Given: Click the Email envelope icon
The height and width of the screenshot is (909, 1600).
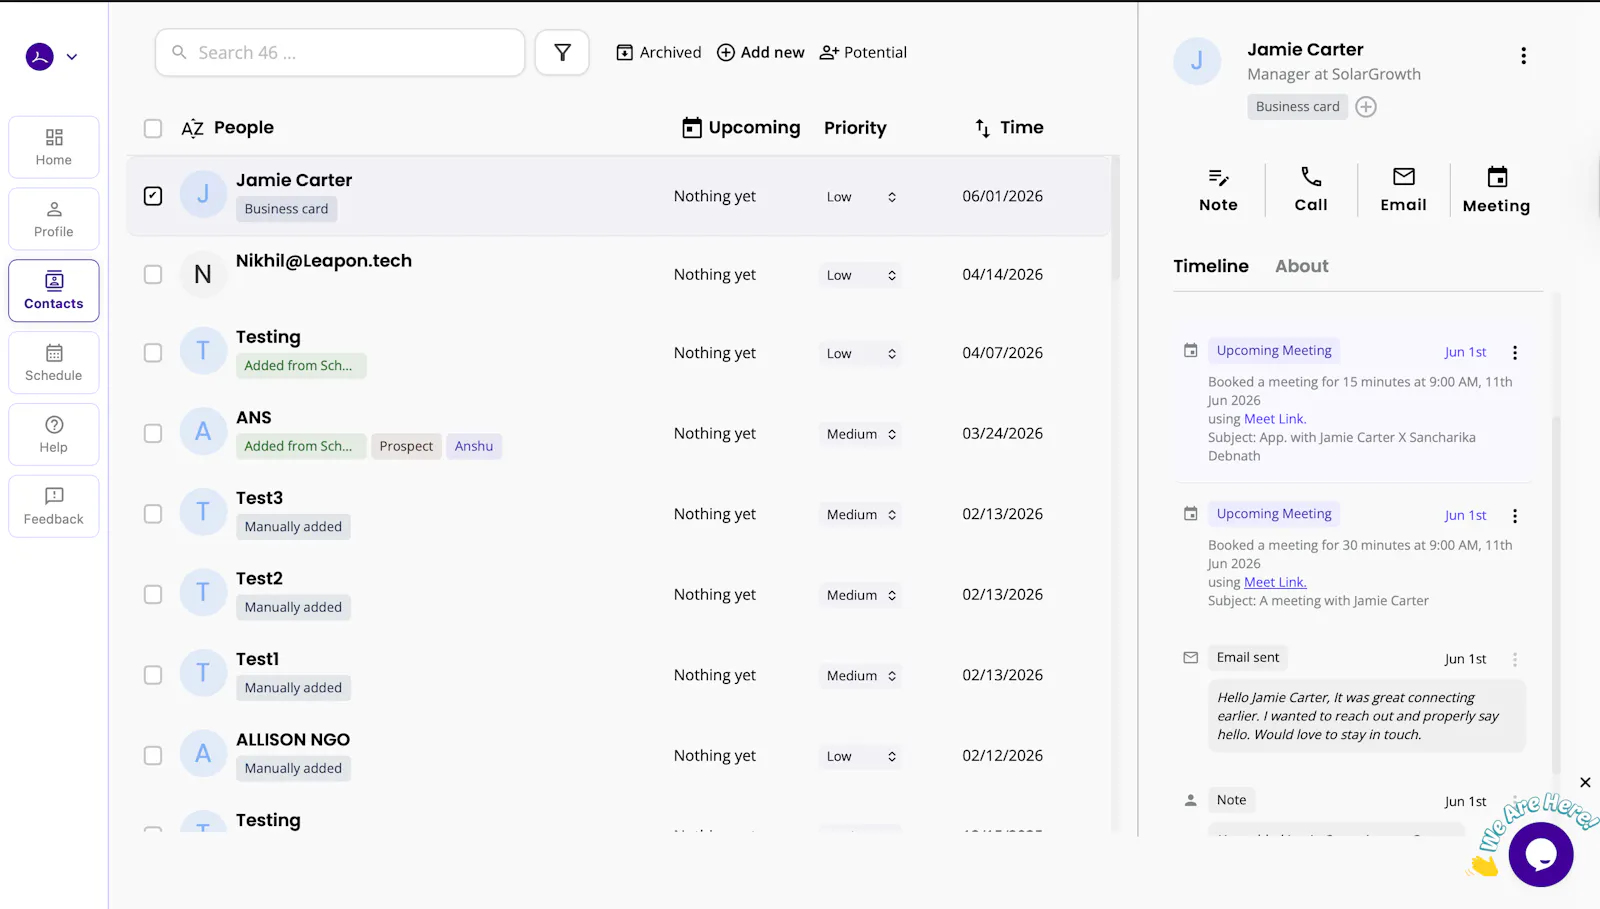Looking at the screenshot, I should pyautogui.click(x=1404, y=177).
